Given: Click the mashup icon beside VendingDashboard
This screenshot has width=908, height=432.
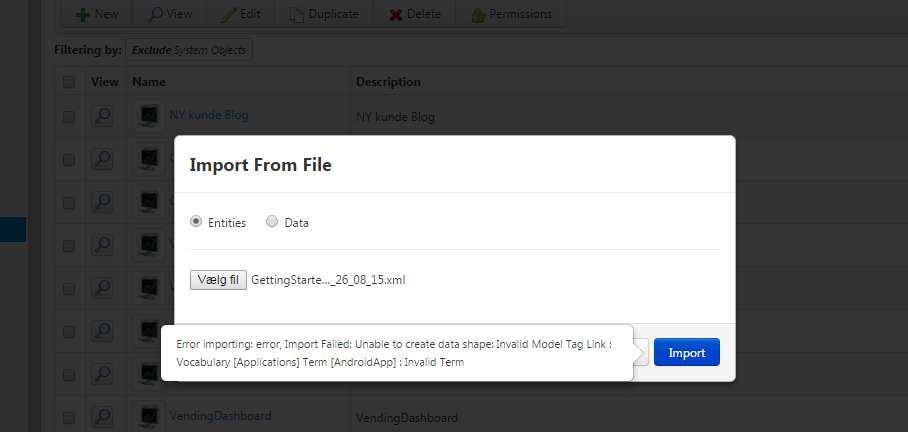Looking at the screenshot, I should click(149, 416).
